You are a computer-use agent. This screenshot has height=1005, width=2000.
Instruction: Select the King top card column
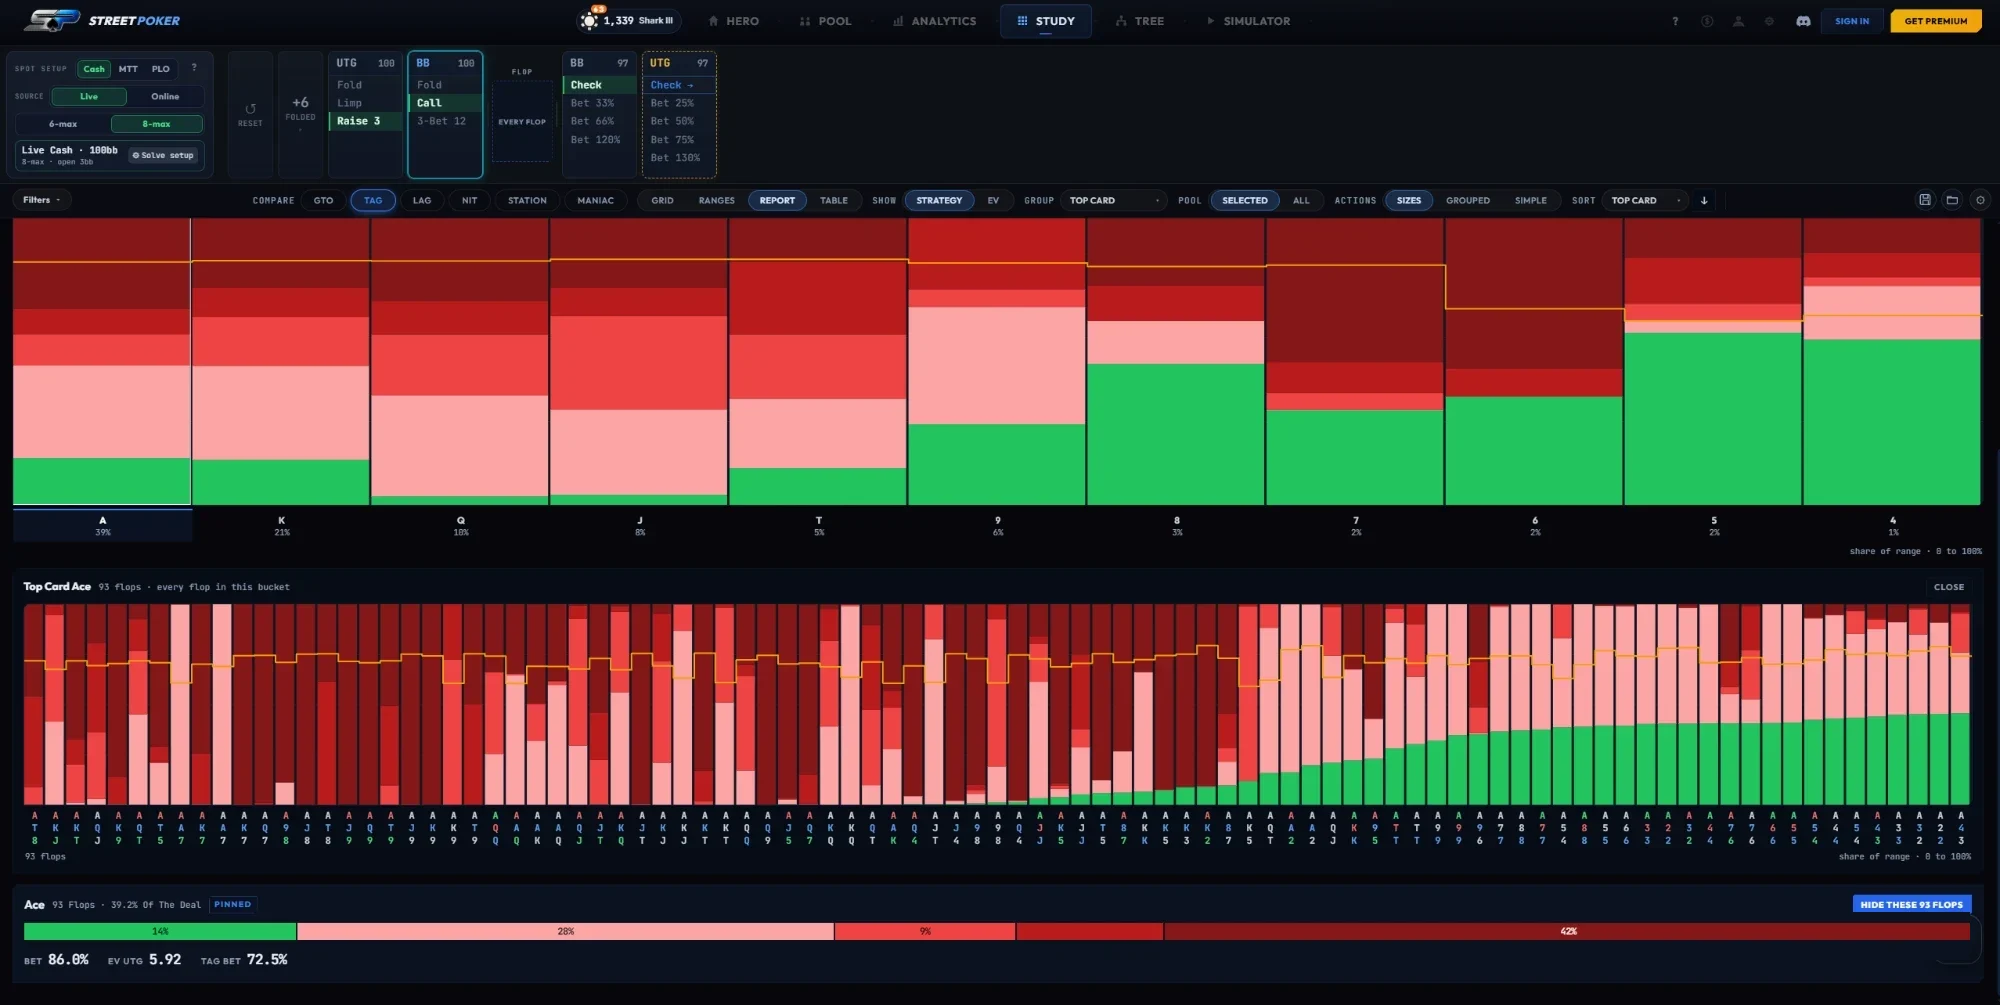point(281,362)
